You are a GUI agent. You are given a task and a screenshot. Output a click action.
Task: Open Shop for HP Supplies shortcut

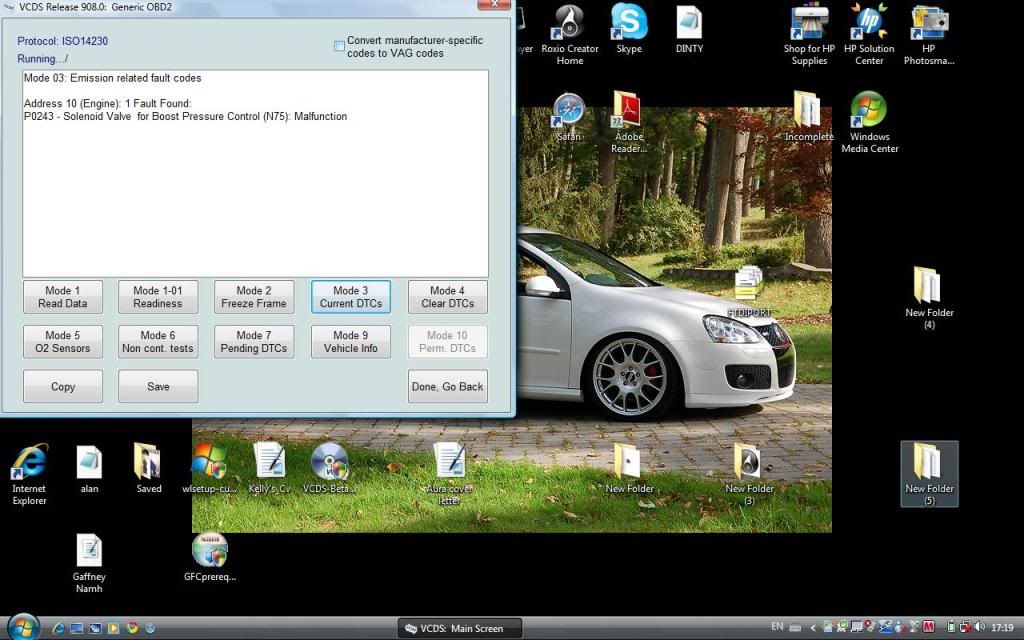[x=809, y=34]
